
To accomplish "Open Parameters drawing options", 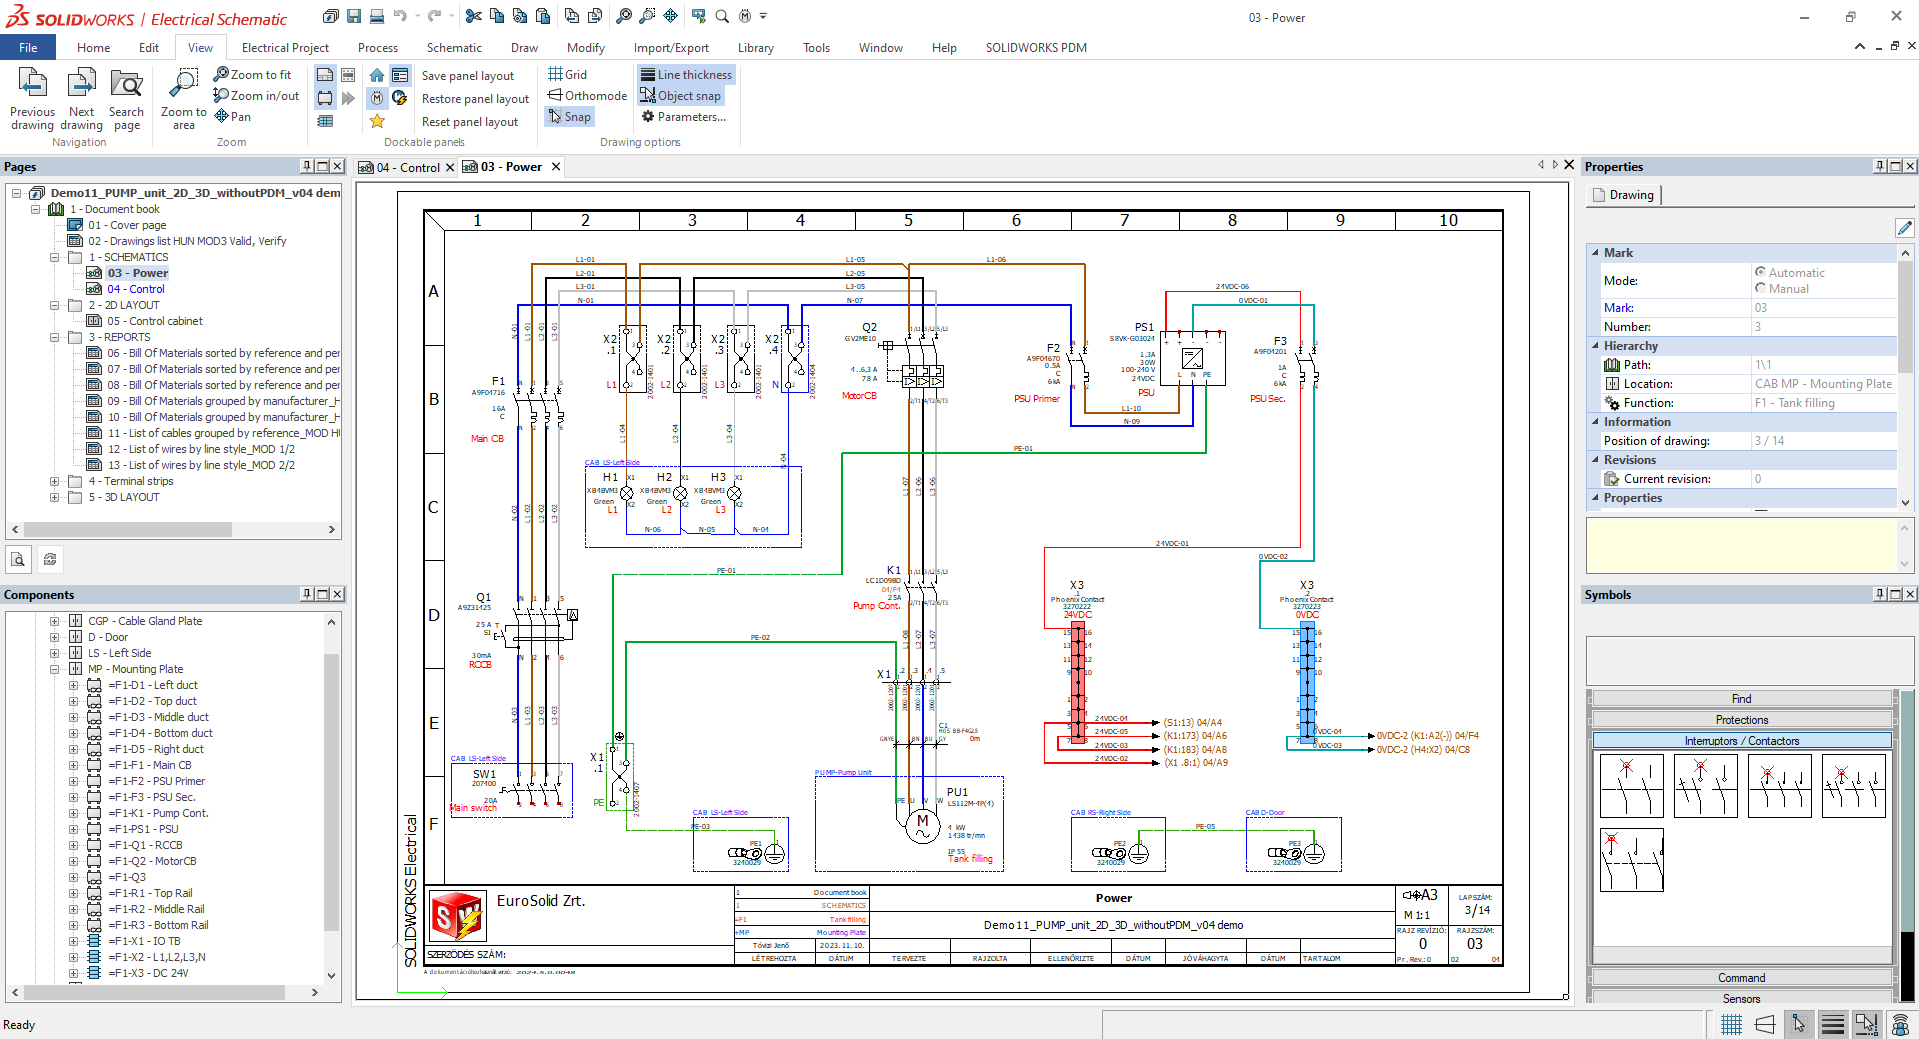I will [684, 117].
